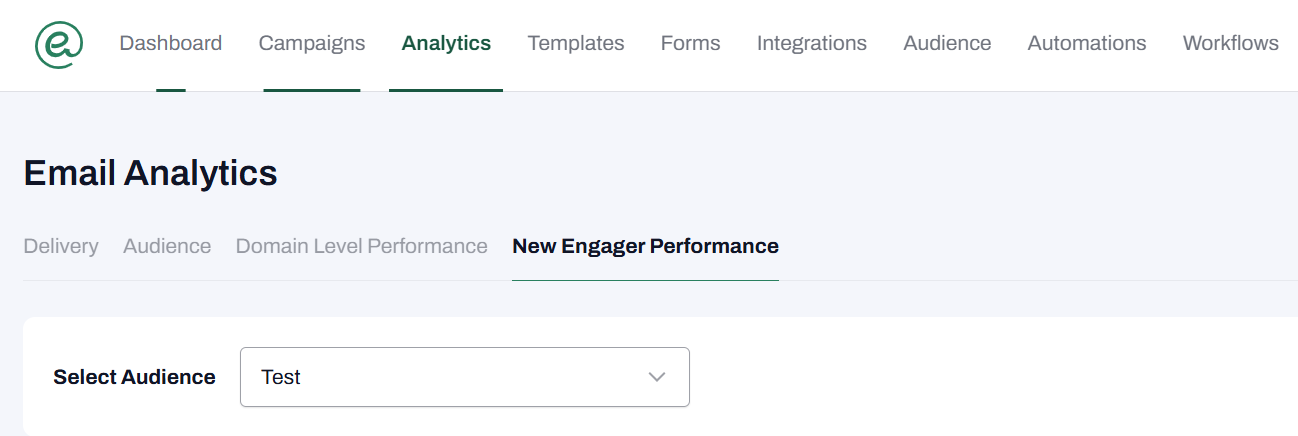Screen dimensions: 1298x436
Task: Open the Domain Level Performance tab
Action: click(x=361, y=246)
